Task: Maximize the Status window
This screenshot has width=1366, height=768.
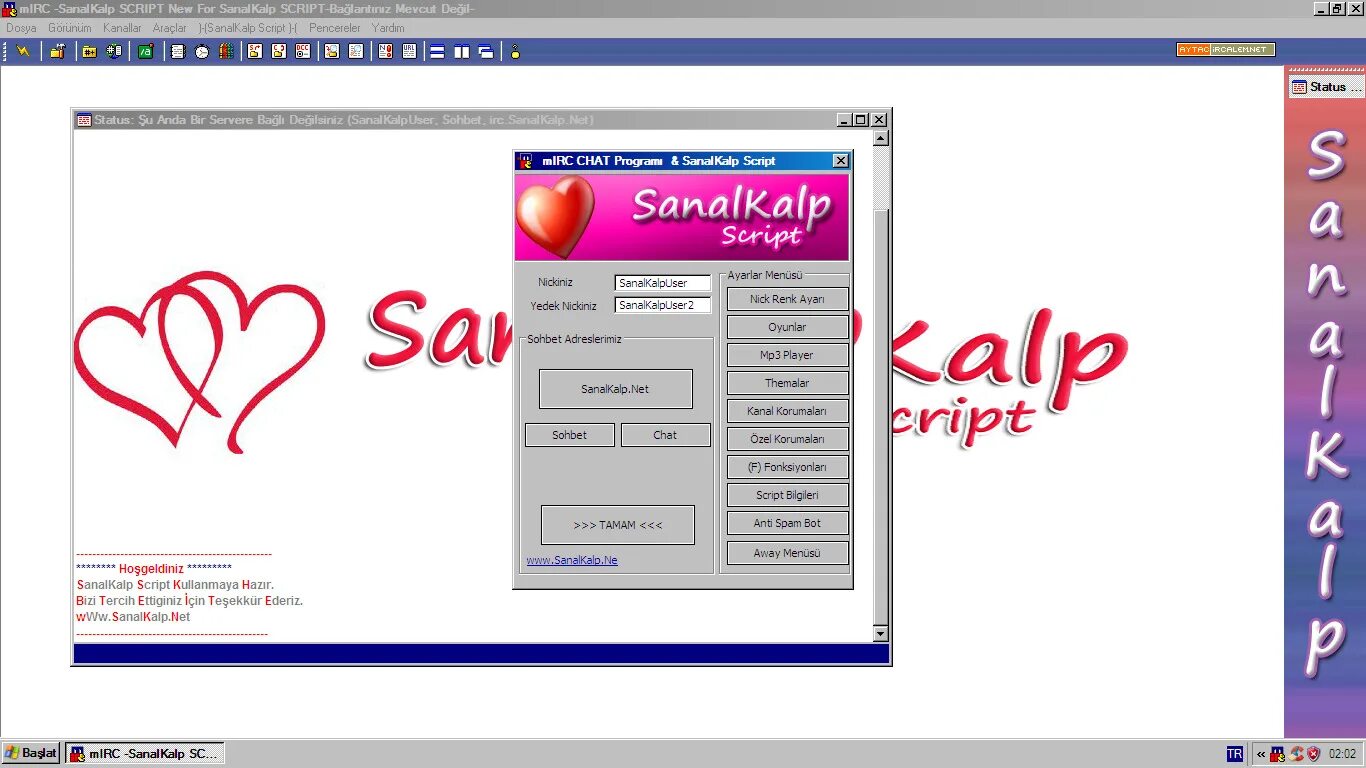Action: 861,120
